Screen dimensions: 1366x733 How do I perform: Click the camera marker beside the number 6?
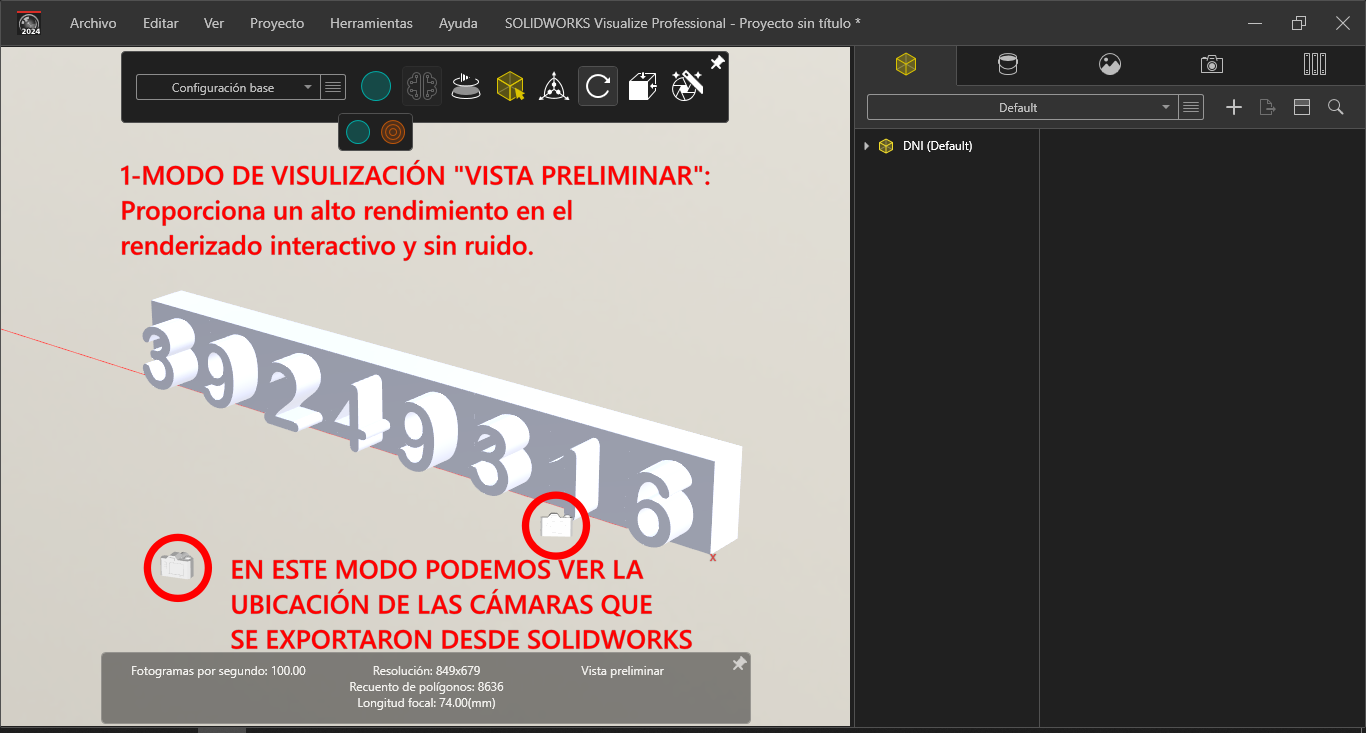coord(556,523)
